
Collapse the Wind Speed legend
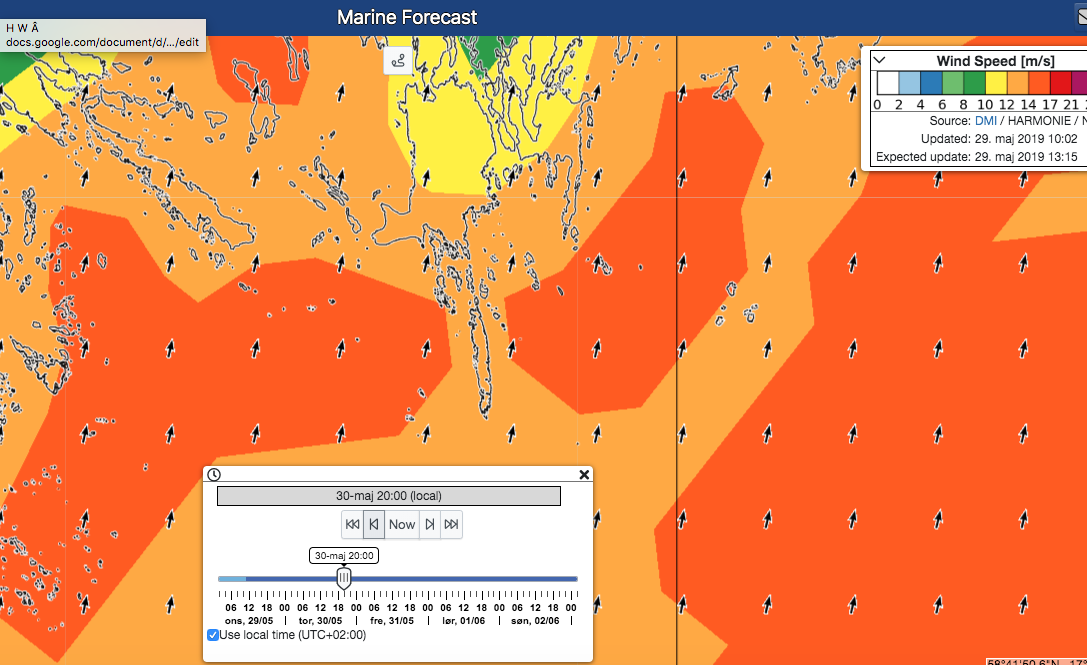tap(880, 61)
